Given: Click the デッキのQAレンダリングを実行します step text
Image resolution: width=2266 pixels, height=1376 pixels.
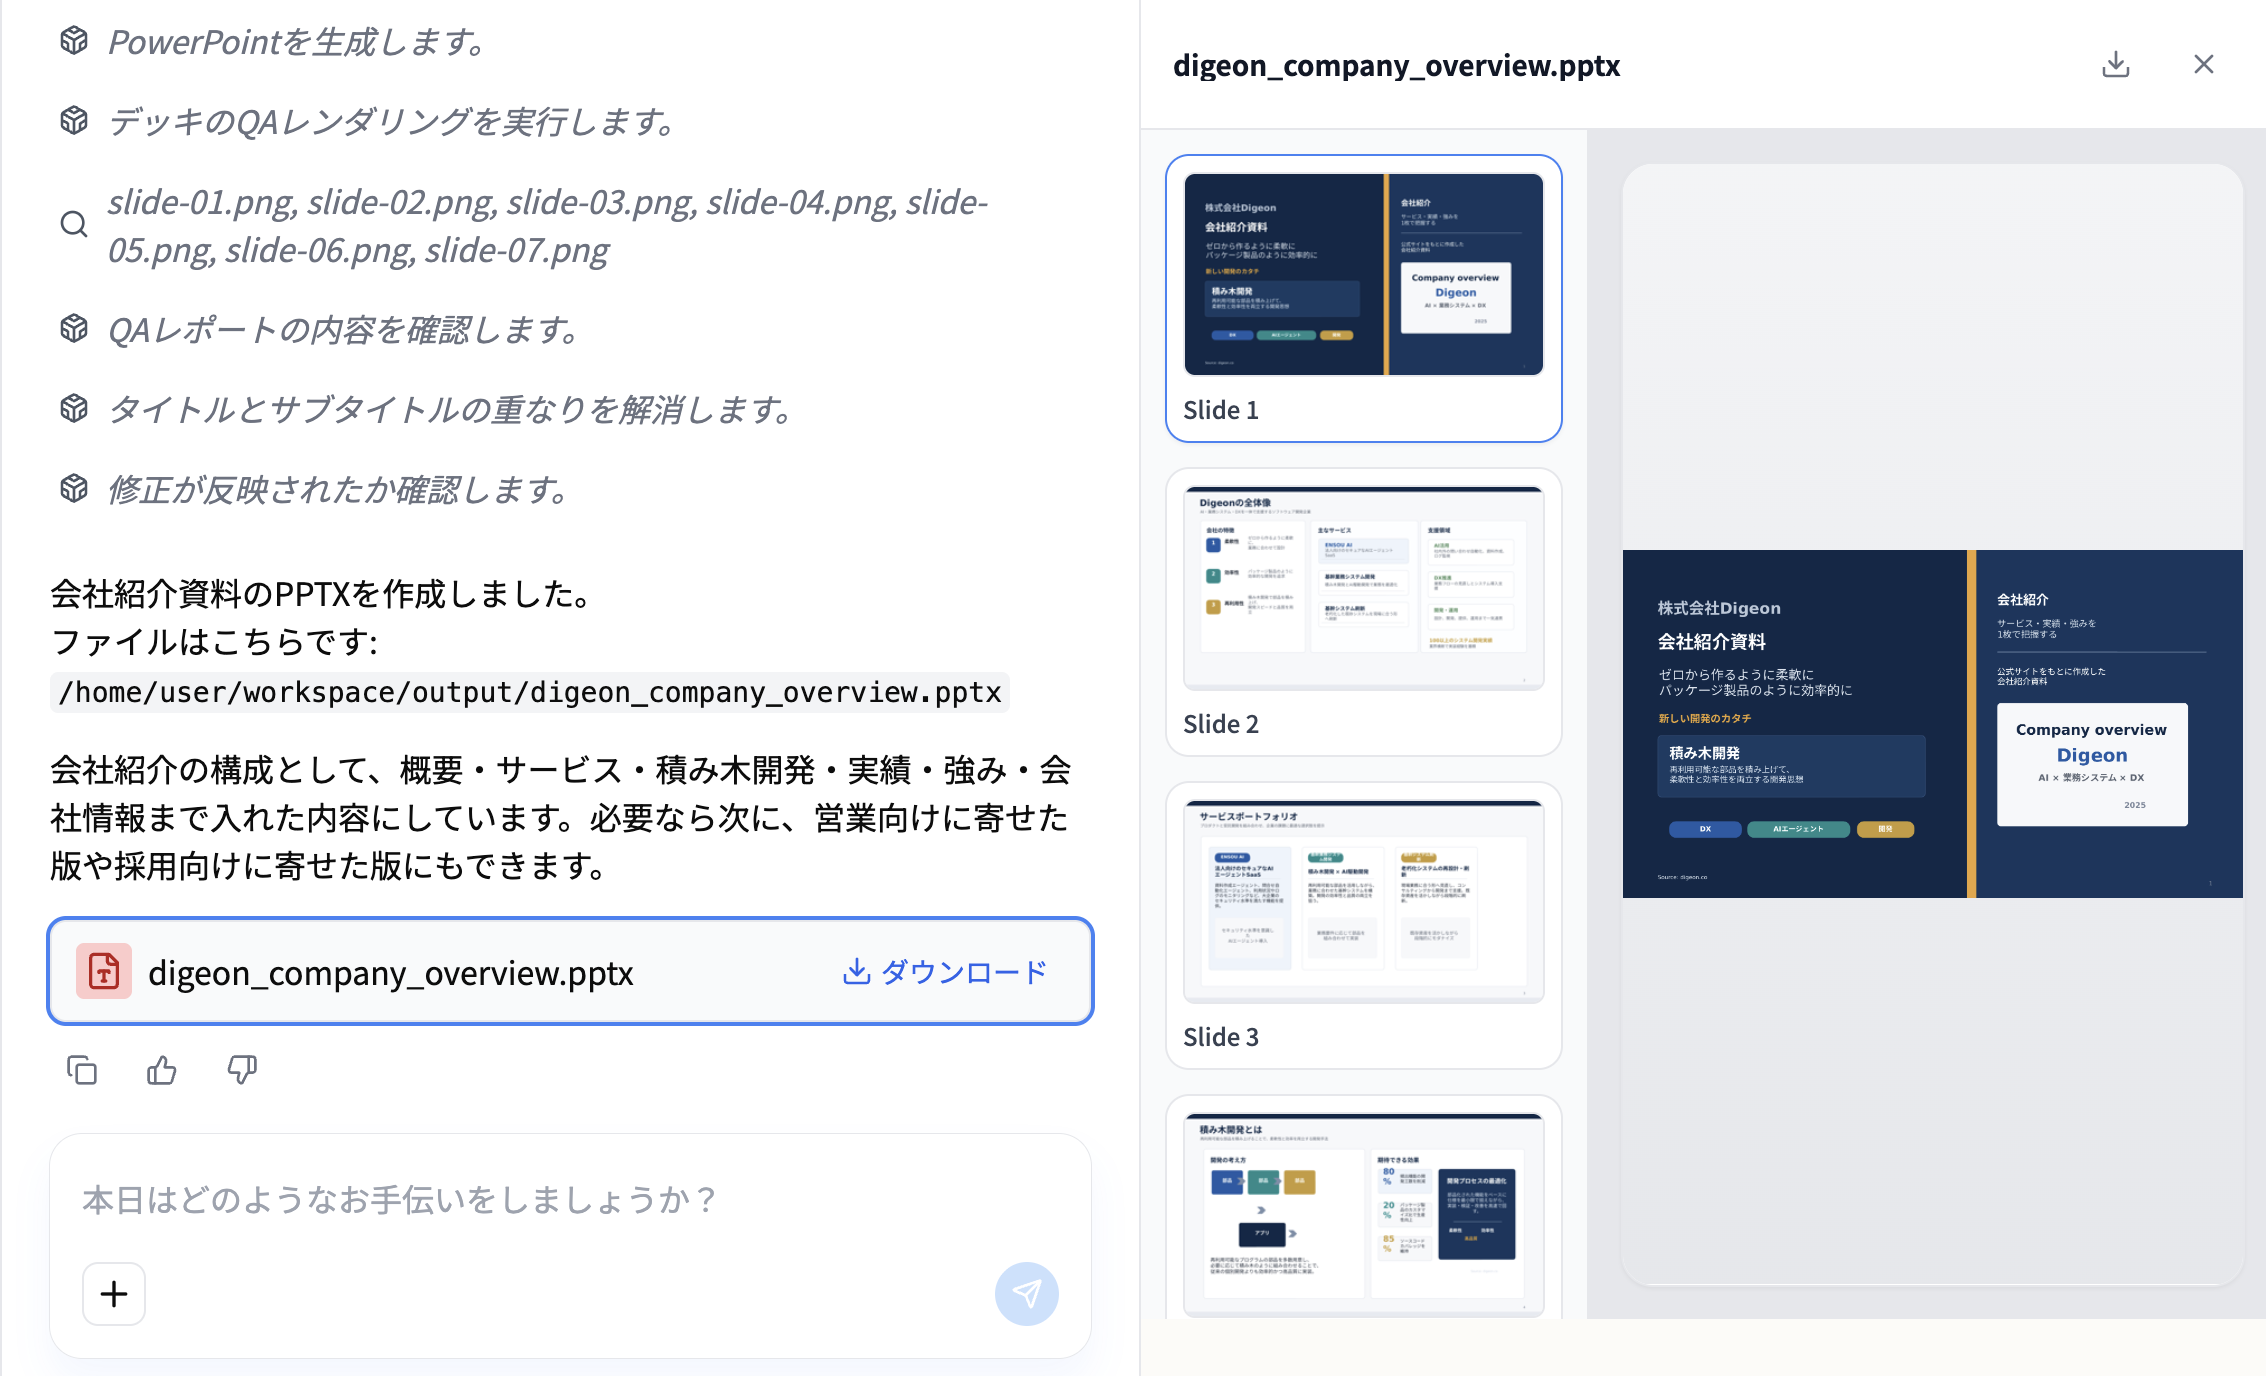Looking at the screenshot, I should coord(393,122).
